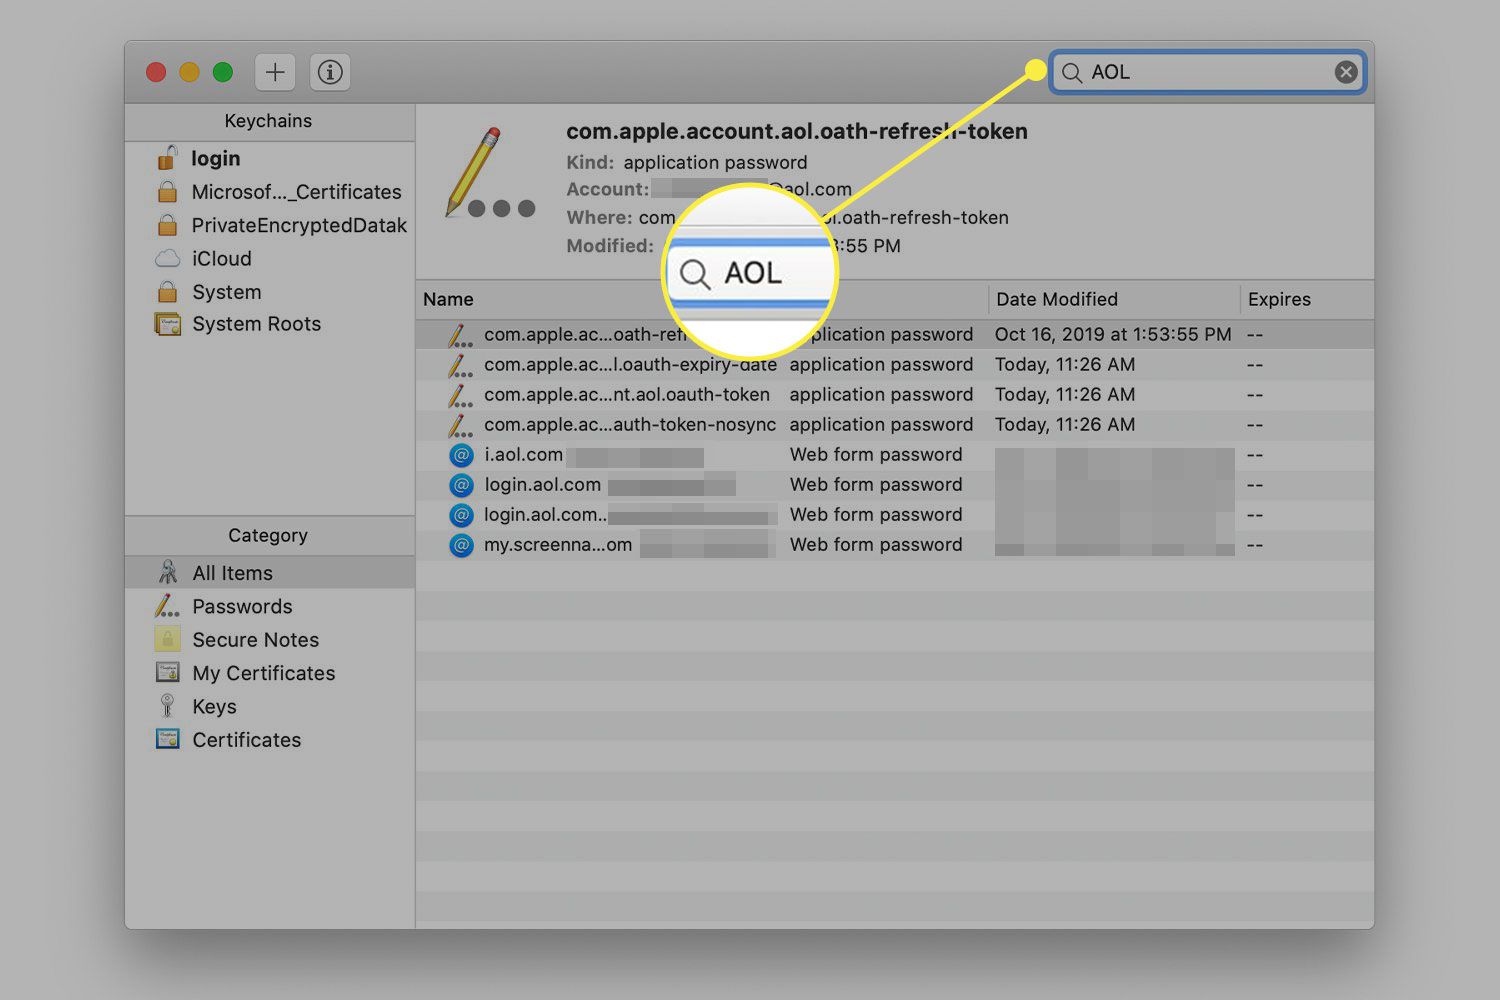Viewport: 1500px width, 1000px height.
Task: Click the pencil icon of nt.aol.oauth-token row
Action: pos(460,395)
